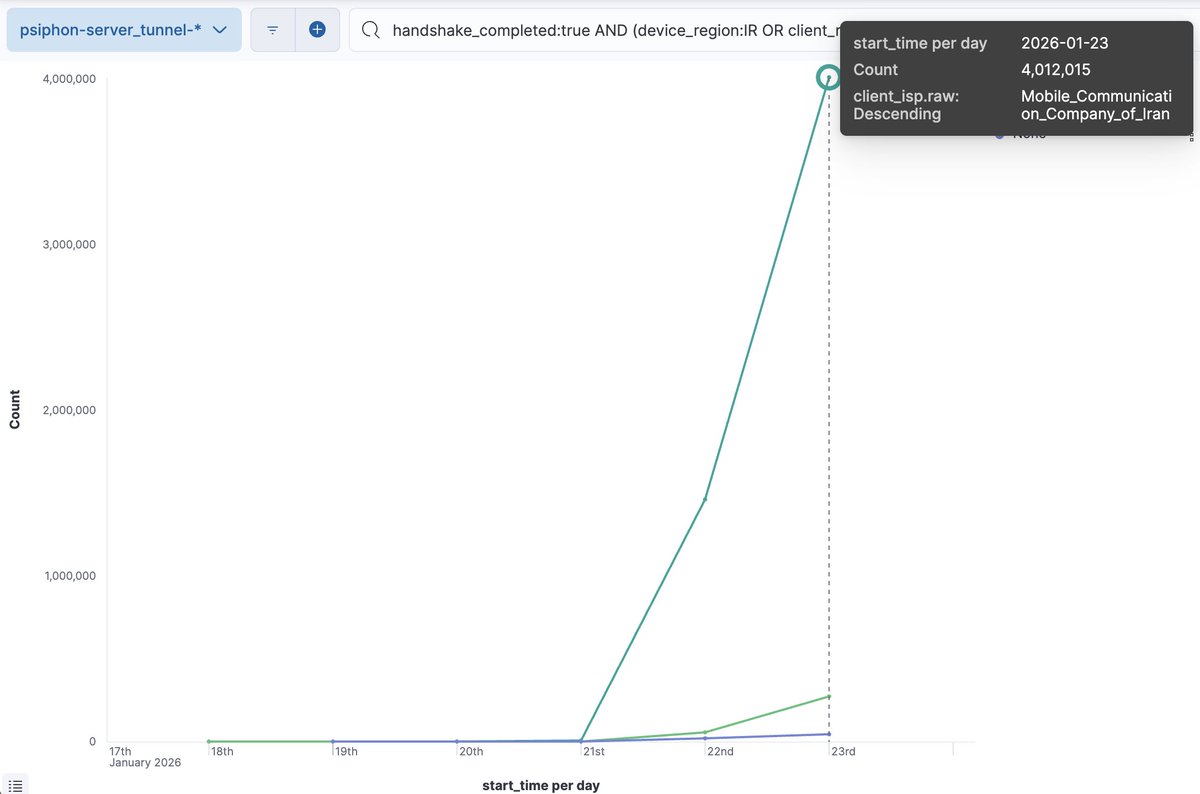Add a new filter with plus icon
The image size is (1200, 794).
pos(317,30)
